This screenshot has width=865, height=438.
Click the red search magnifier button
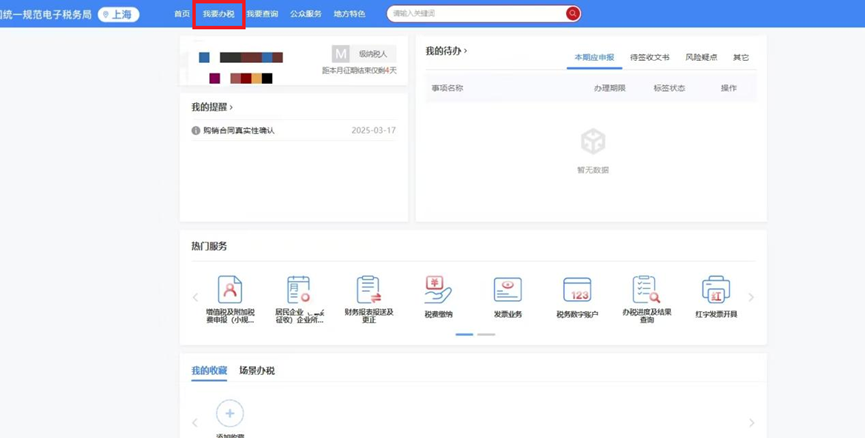coord(573,14)
